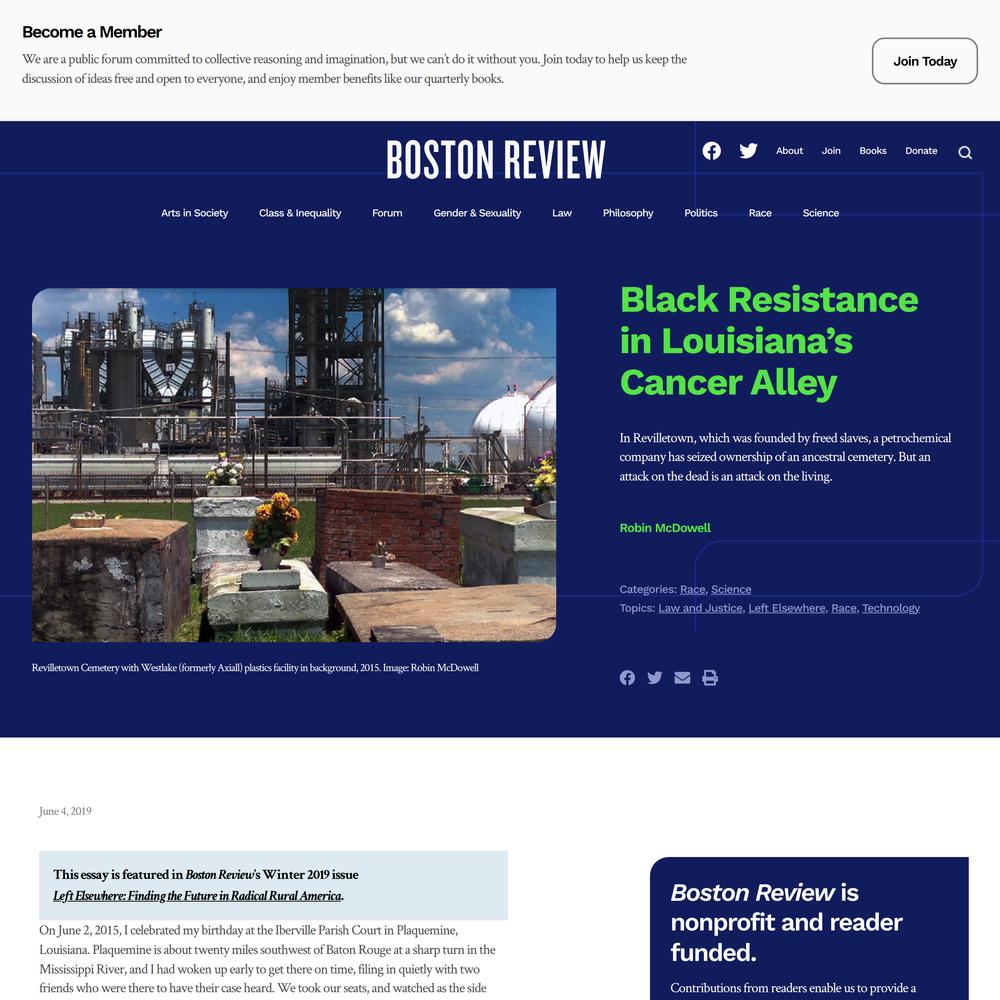This screenshot has width=1000, height=1000.
Task: Share article on Twitter below topics
Action: (x=654, y=678)
